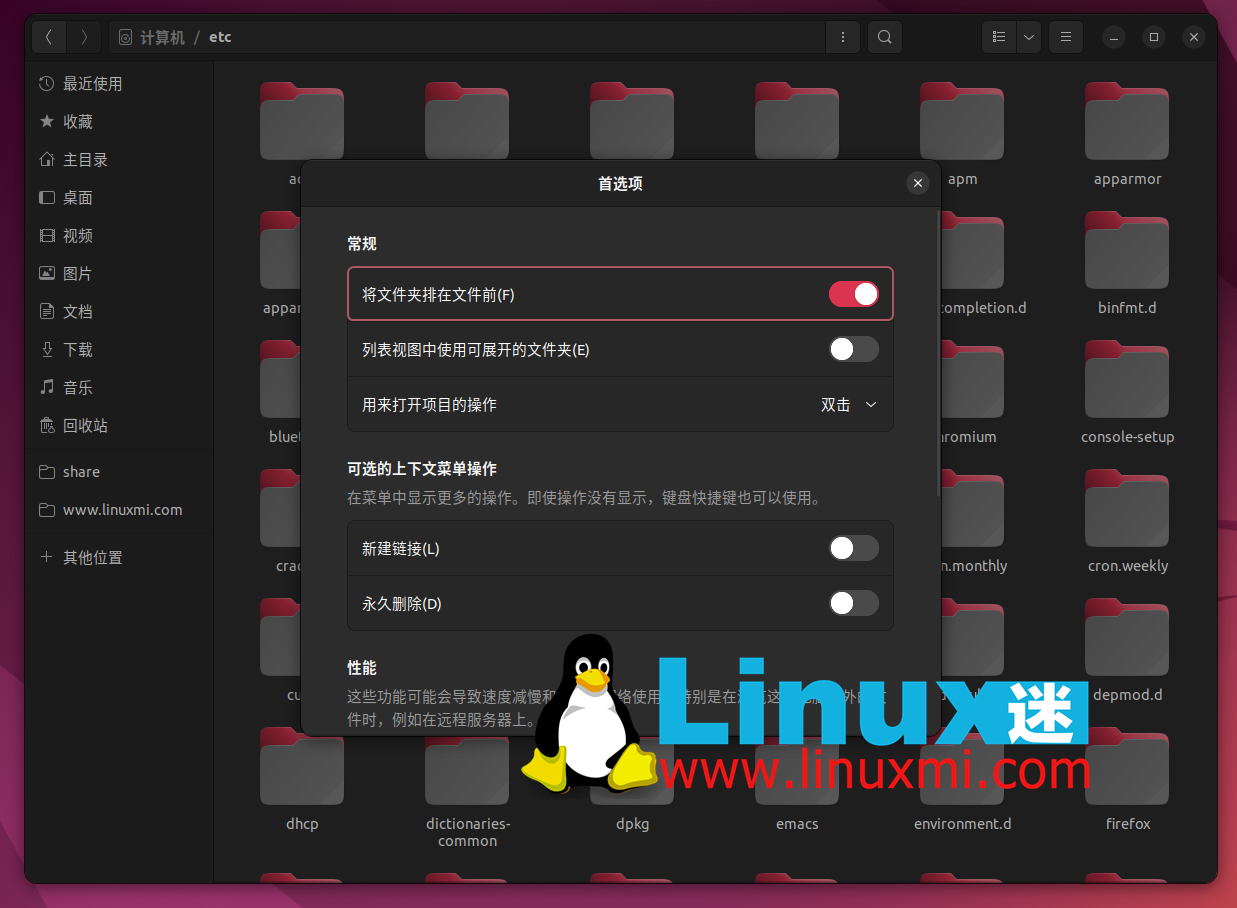The height and width of the screenshot is (908, 1237).
Task: Select the depmod.d folder
Action: [x=1127, y=651]
